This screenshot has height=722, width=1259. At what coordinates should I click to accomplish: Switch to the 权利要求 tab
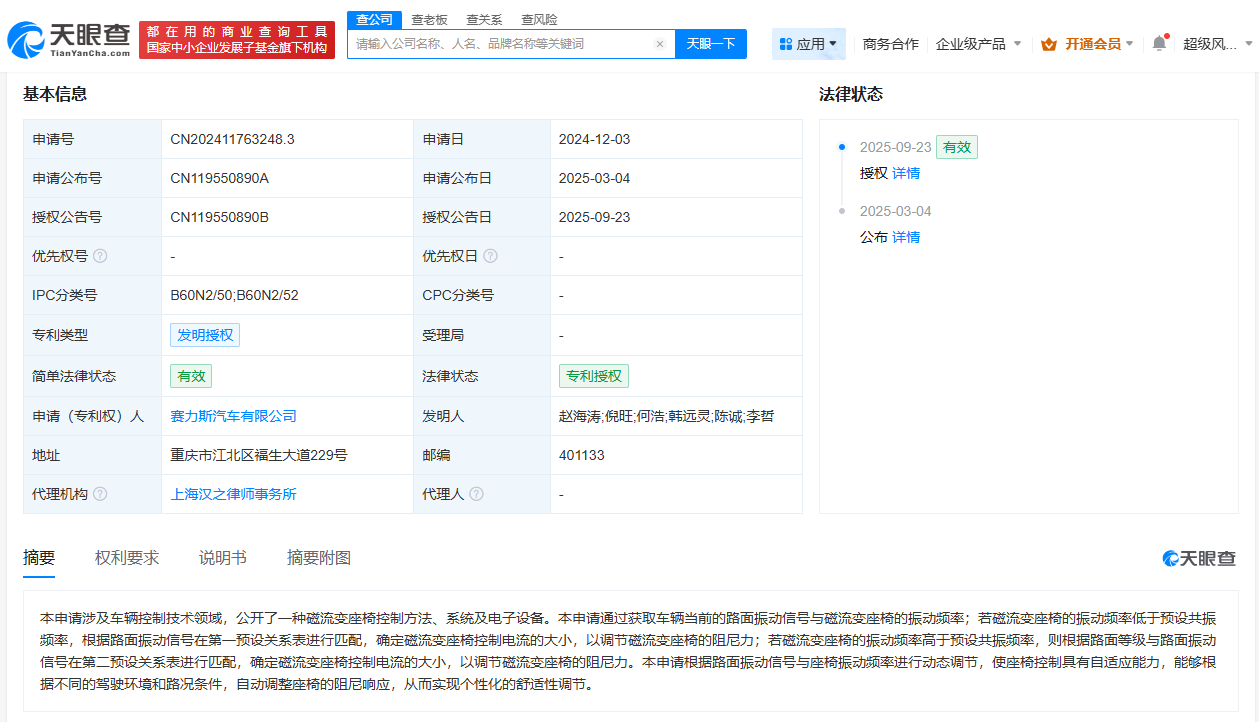125,557
